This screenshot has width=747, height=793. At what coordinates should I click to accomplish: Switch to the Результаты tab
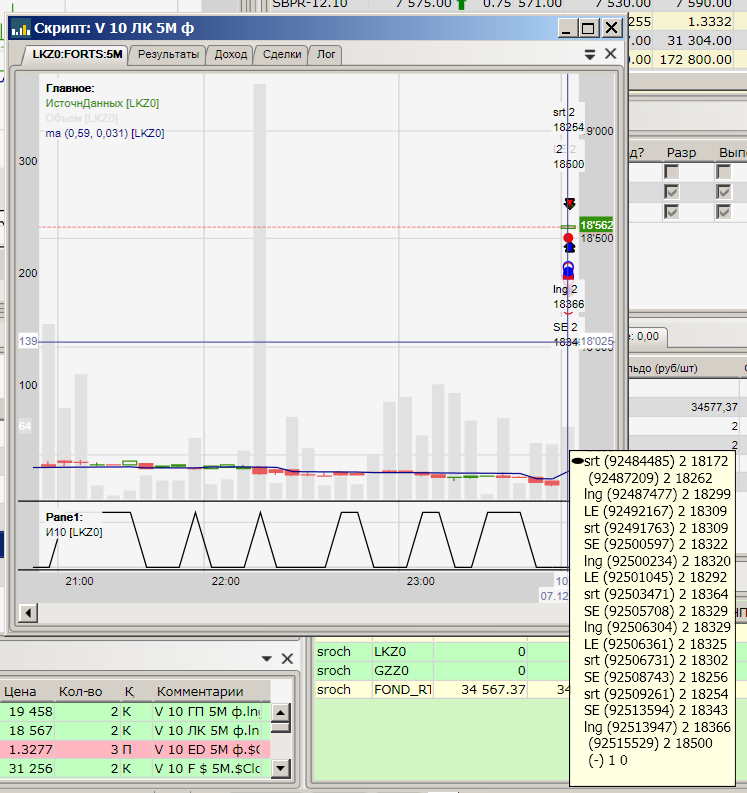pyautogui.click(x=168, y=55)
